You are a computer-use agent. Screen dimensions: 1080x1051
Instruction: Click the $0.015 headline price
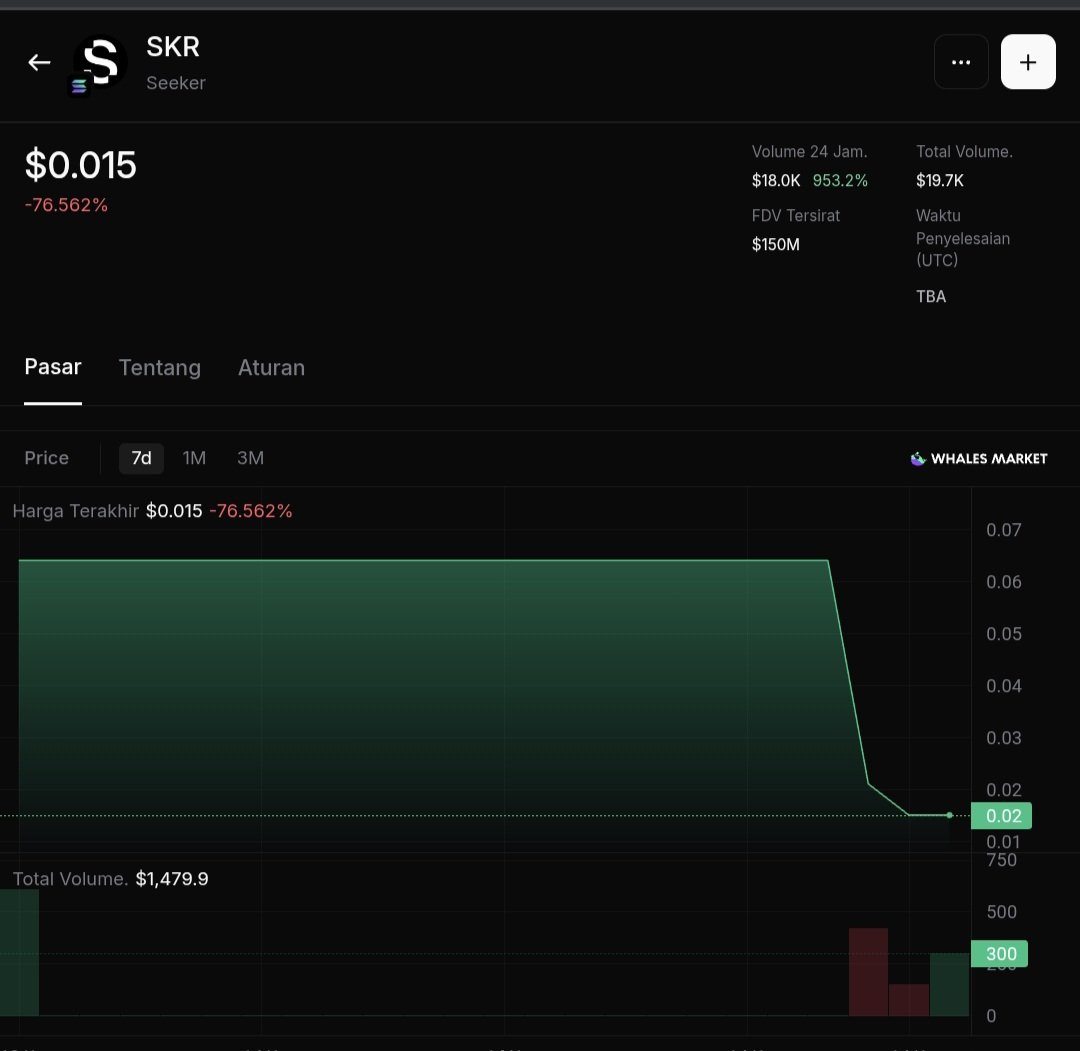point(81,165)
